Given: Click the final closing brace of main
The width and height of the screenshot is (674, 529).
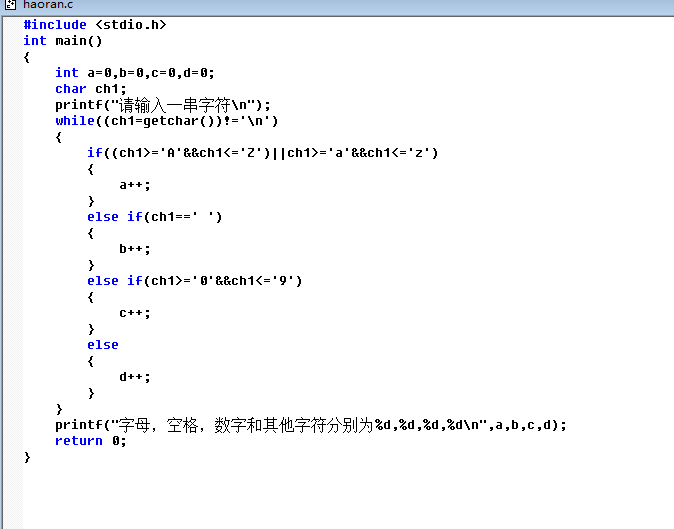Looking at the screenshot, I should [27, 457].
